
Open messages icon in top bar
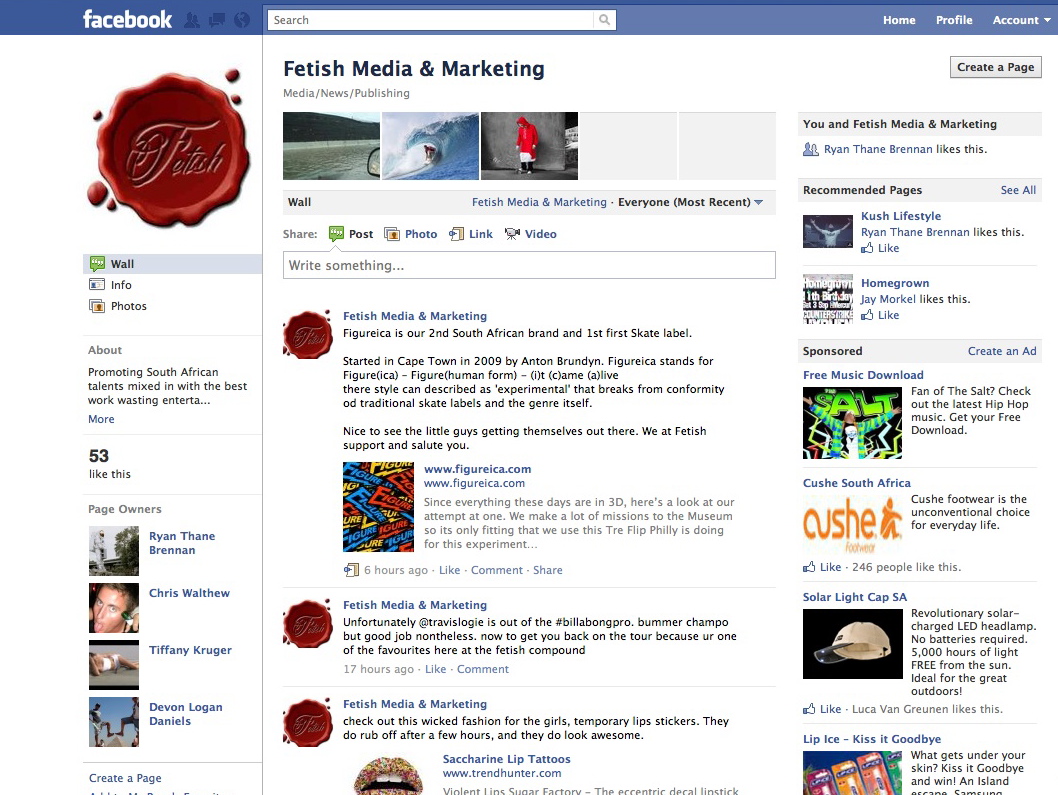pyautogui.click(x=217, y=20)
